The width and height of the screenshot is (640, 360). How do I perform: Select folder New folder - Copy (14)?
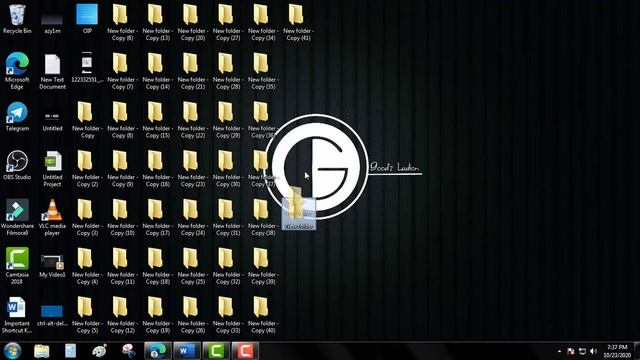[157, 71]
